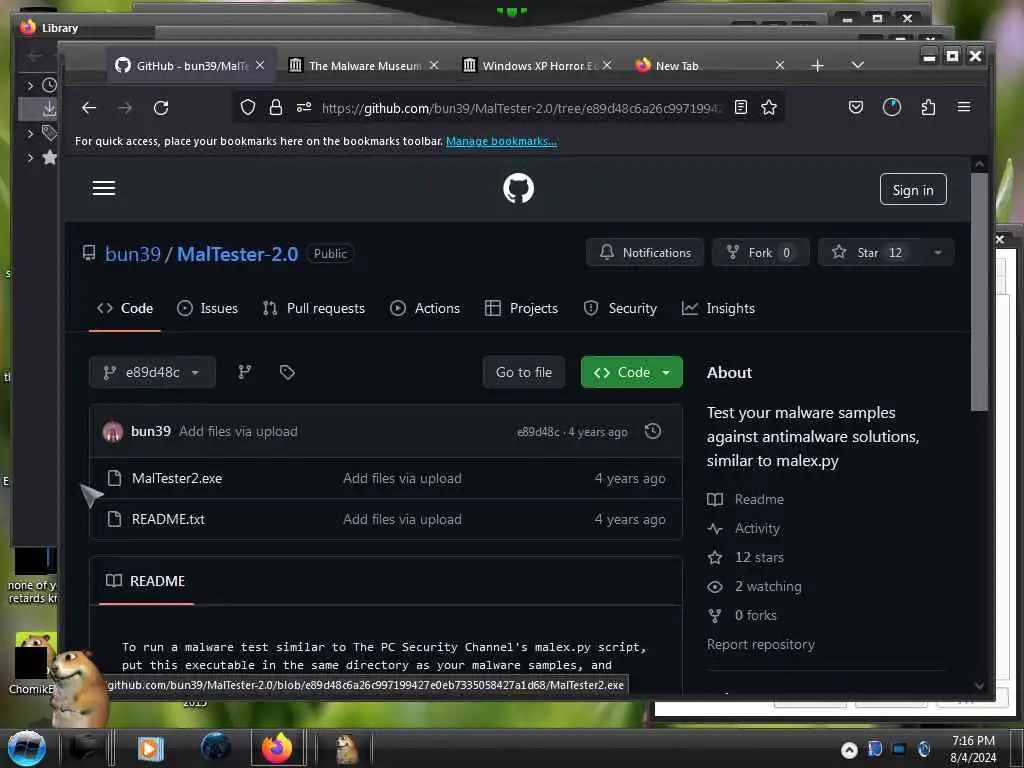This screenshot has height=768, width=1024.
Task: Open e89d48c branch selector dropdown
Action: [152, 372]
